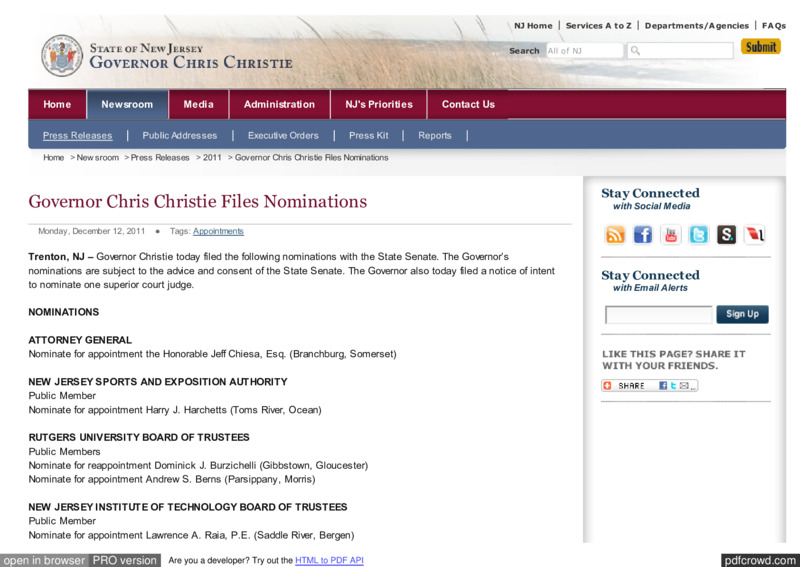Click the FAQs top link
This screenshot has height=567, width=800.
773,26
